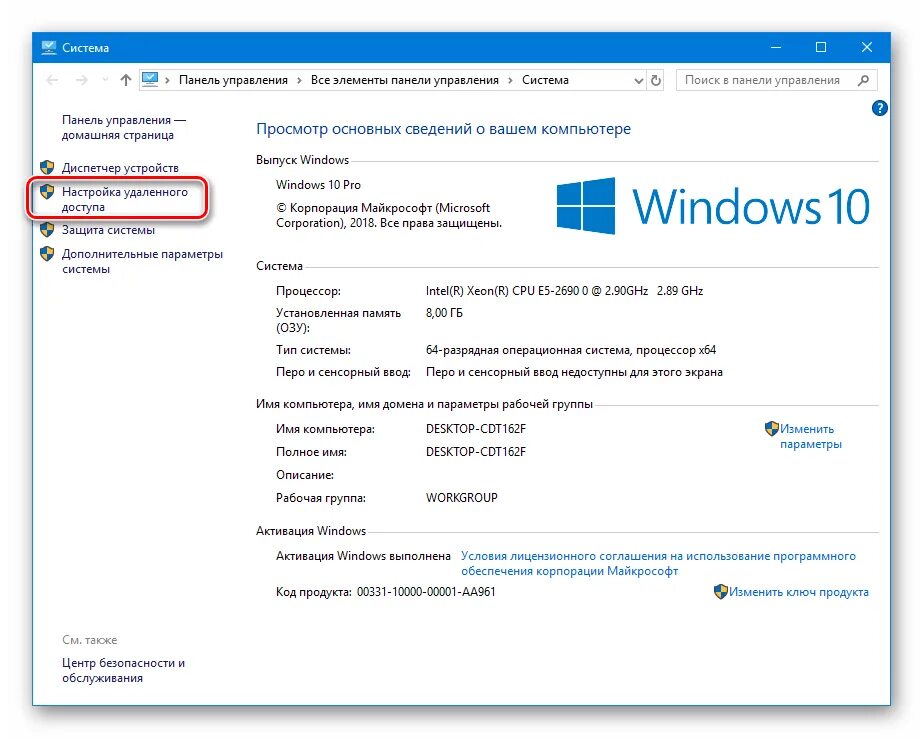Close the Система window
The height and width of the screenshot is (738, 923).
[866, 47]
